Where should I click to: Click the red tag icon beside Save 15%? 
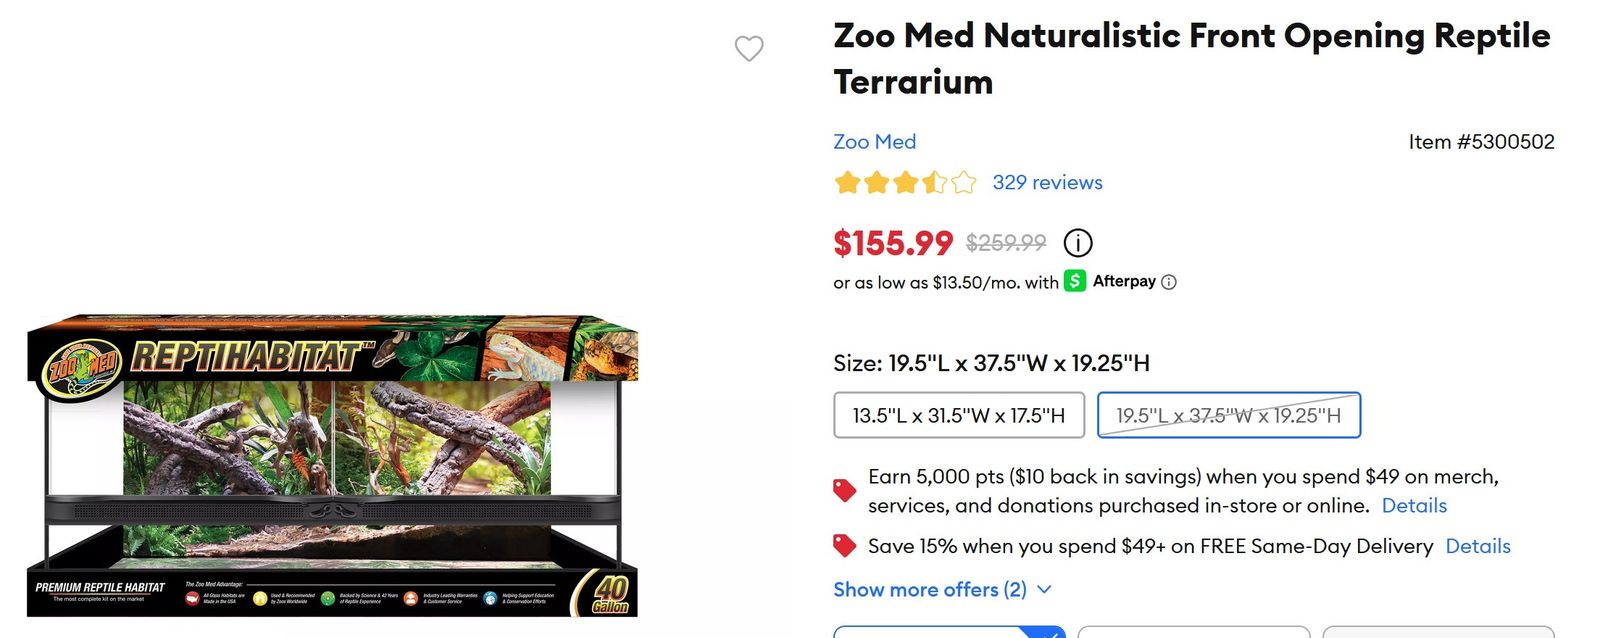pyautogui.click(x=845, y=546)
